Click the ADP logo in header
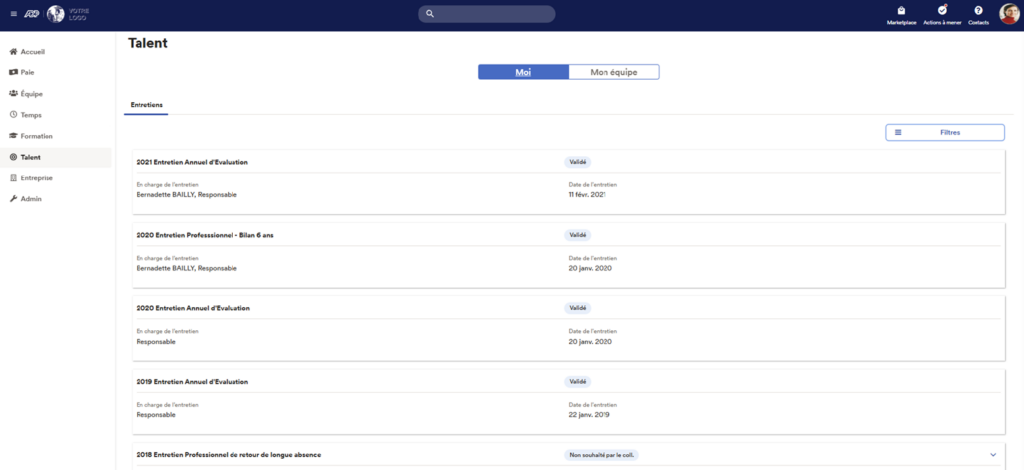 (x=33, y=14)
